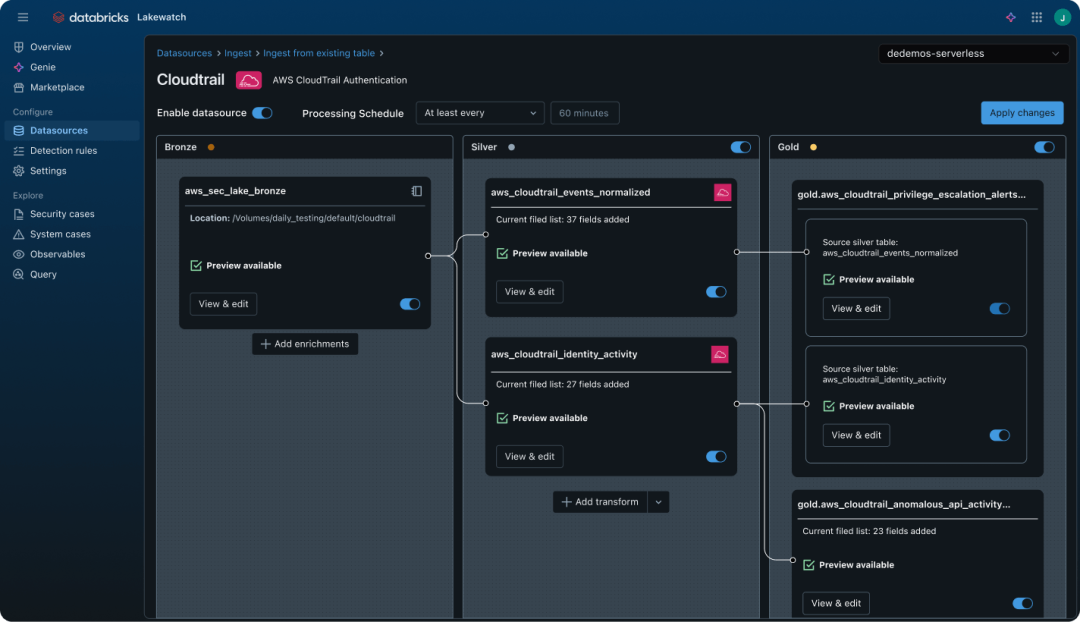Toggle the Silver layer switch
Image resolution: width=1080 pixels, height=622 pixels.
740,147
